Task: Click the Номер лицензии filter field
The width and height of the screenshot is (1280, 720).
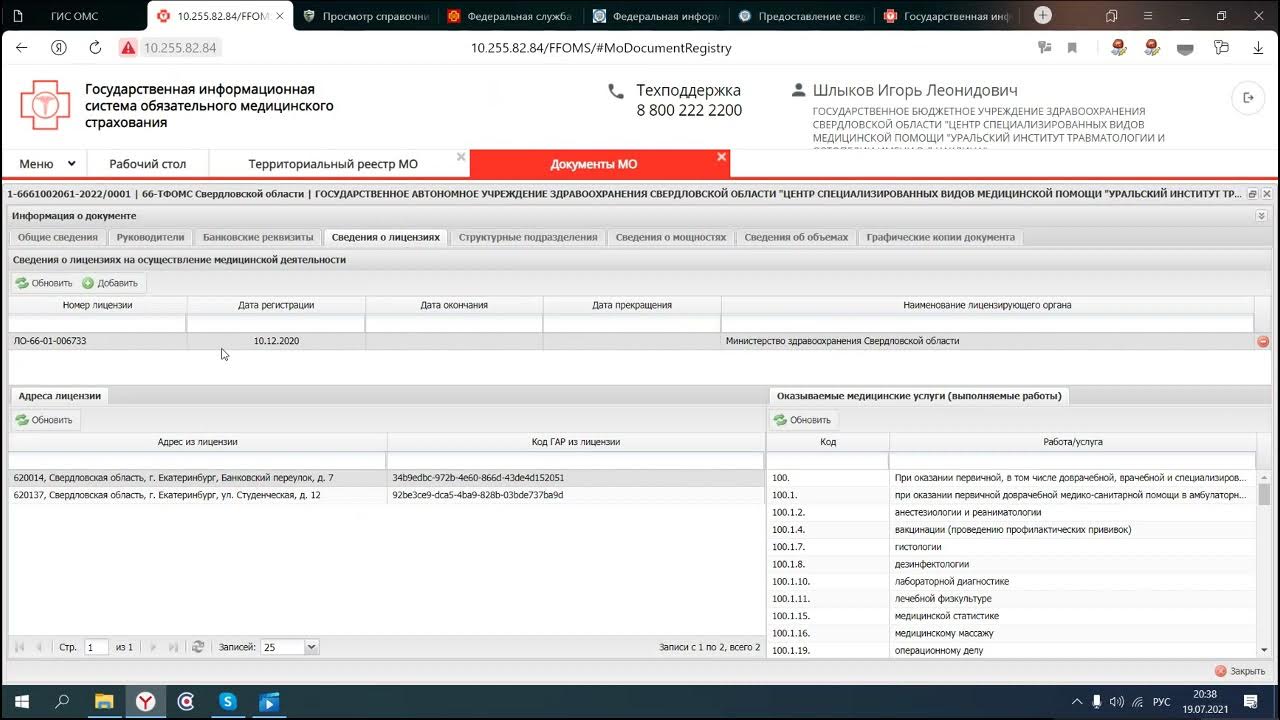Action: (97, 323)
